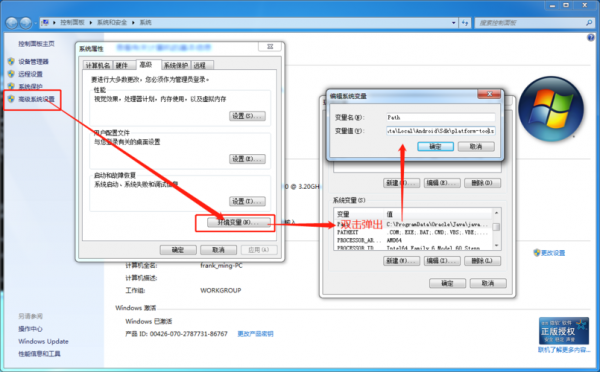Click user variables 删除(D) button

(x=482, y=183)
